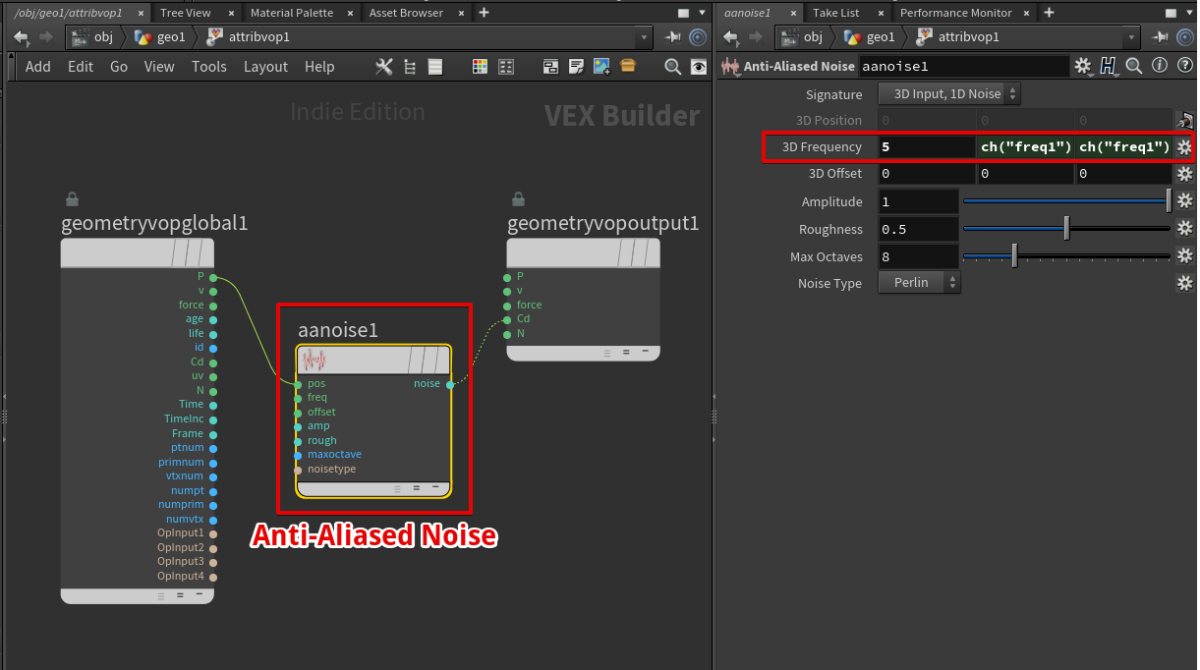This screenshot has height=670, width=1200.
Task: Open the Layout menu
Action: pyautogui.click(x=265, y=66)
